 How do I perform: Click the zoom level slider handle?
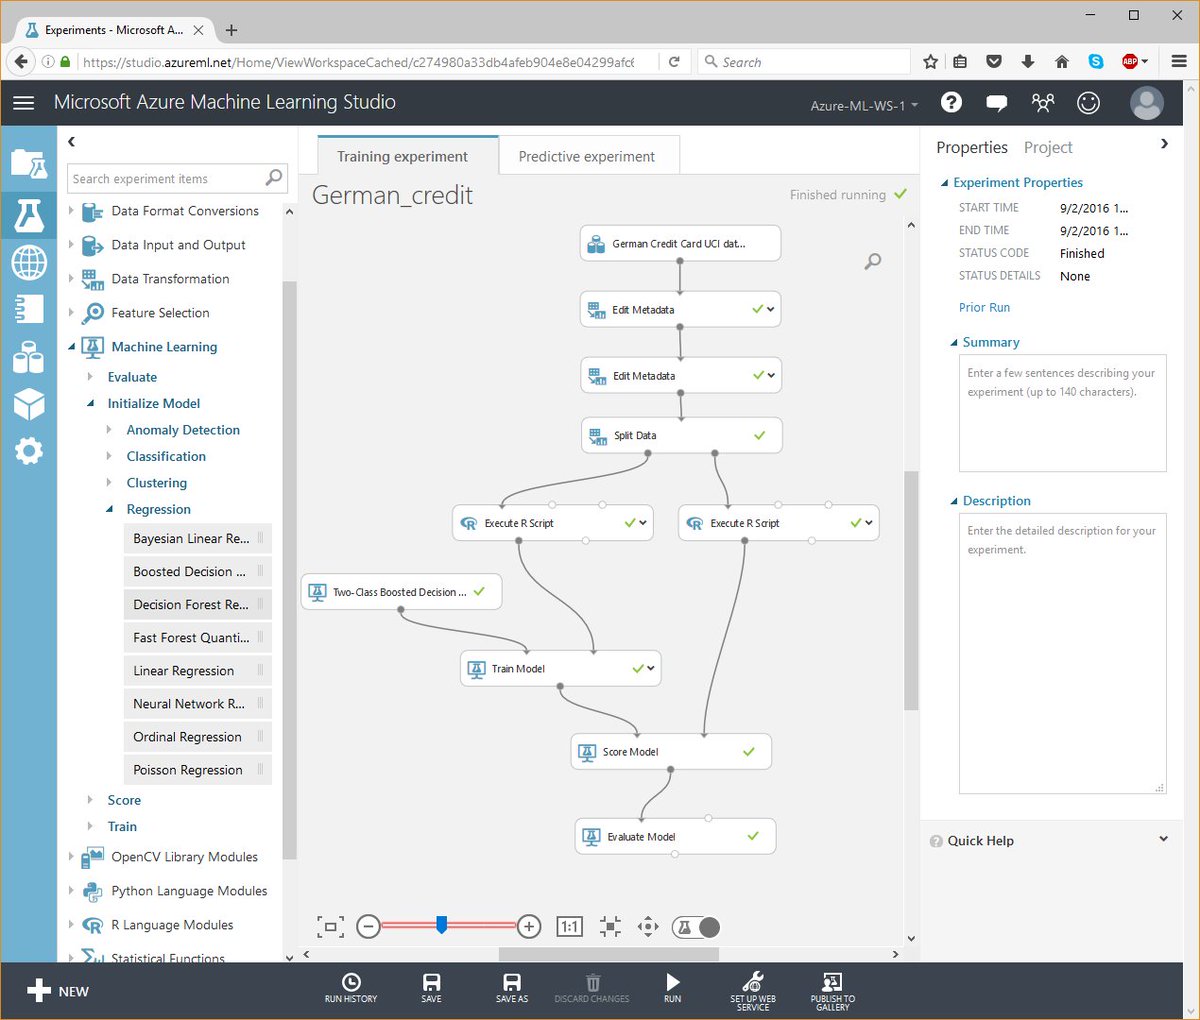coord(441,926)
